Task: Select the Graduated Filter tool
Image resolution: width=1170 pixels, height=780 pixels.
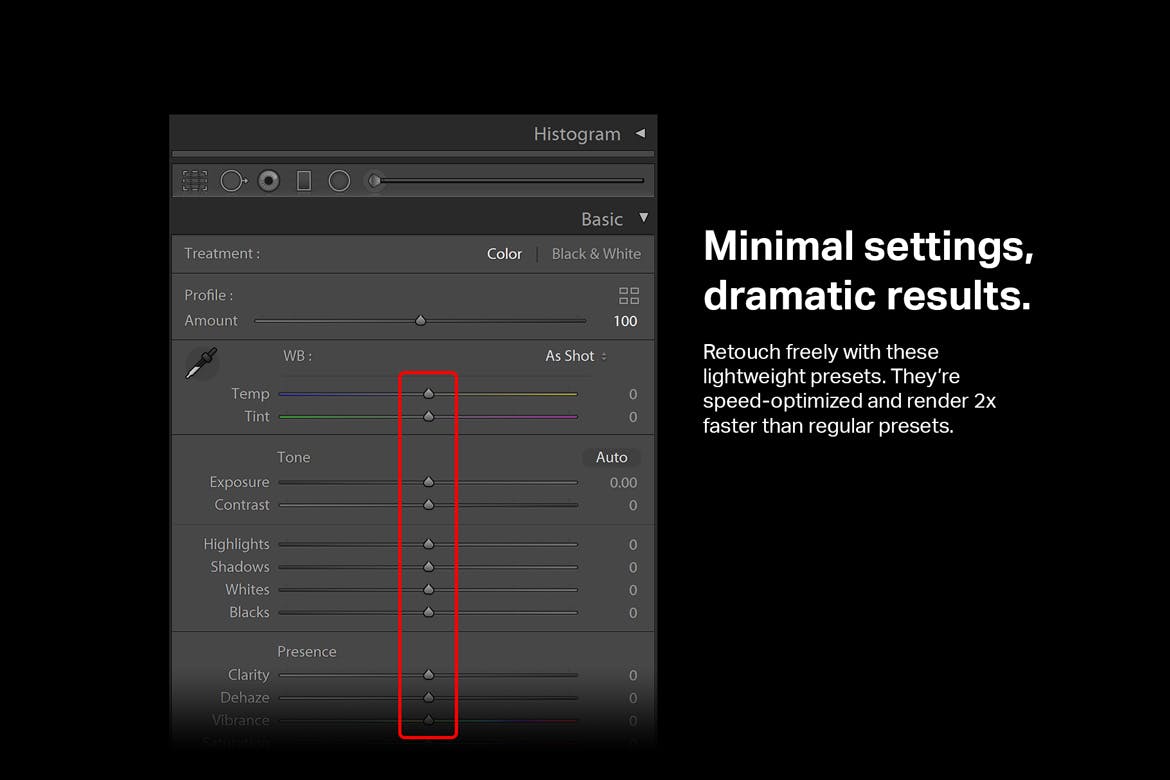Action: pos(304,181)
